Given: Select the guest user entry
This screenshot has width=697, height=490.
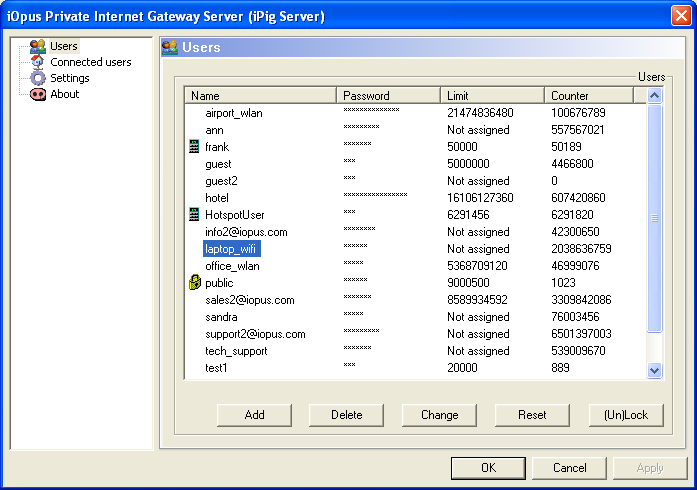Looking at the screenshot, I should [x=218, y=164].
